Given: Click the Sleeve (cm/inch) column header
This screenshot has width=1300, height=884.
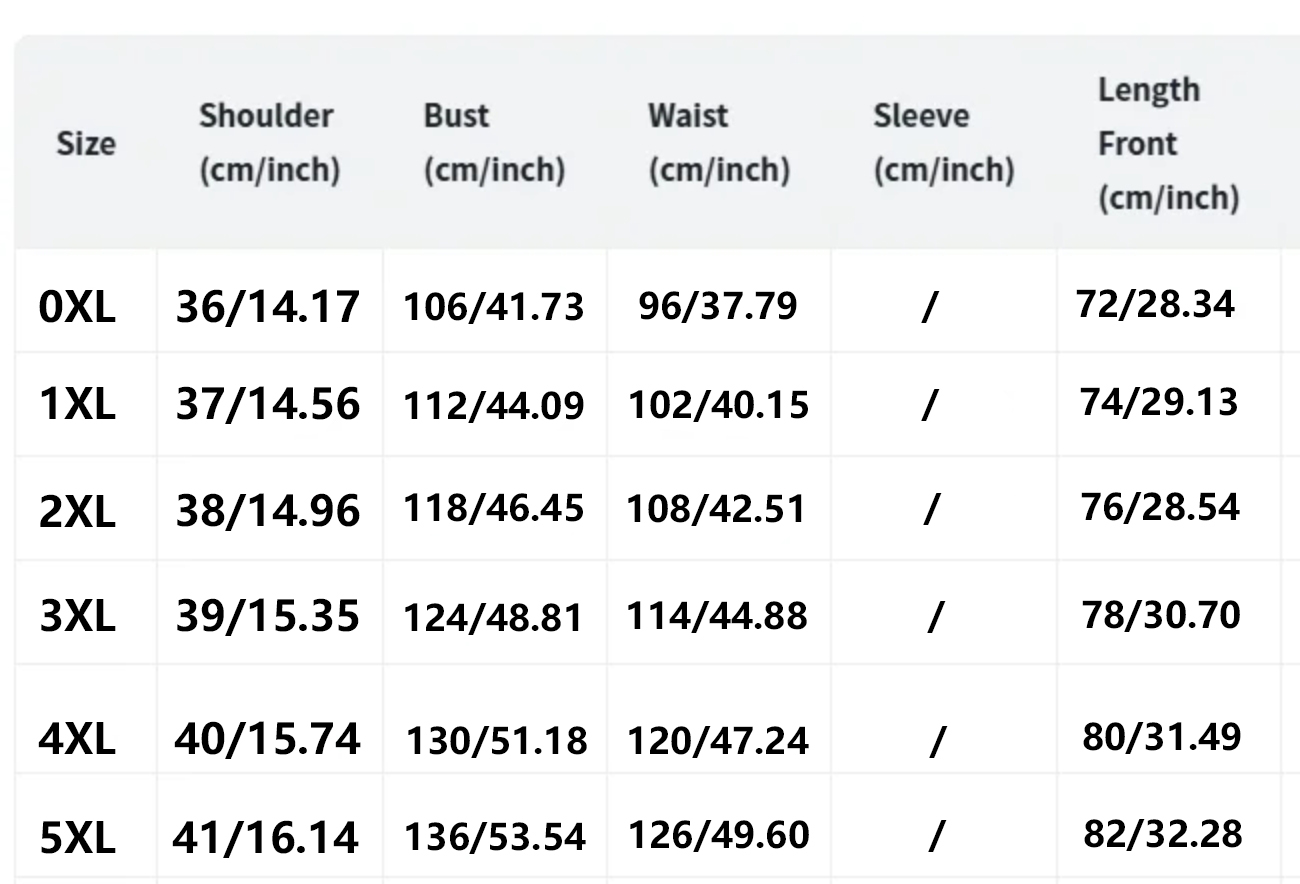Looking at the screenshot, I should tap(943, 143).
